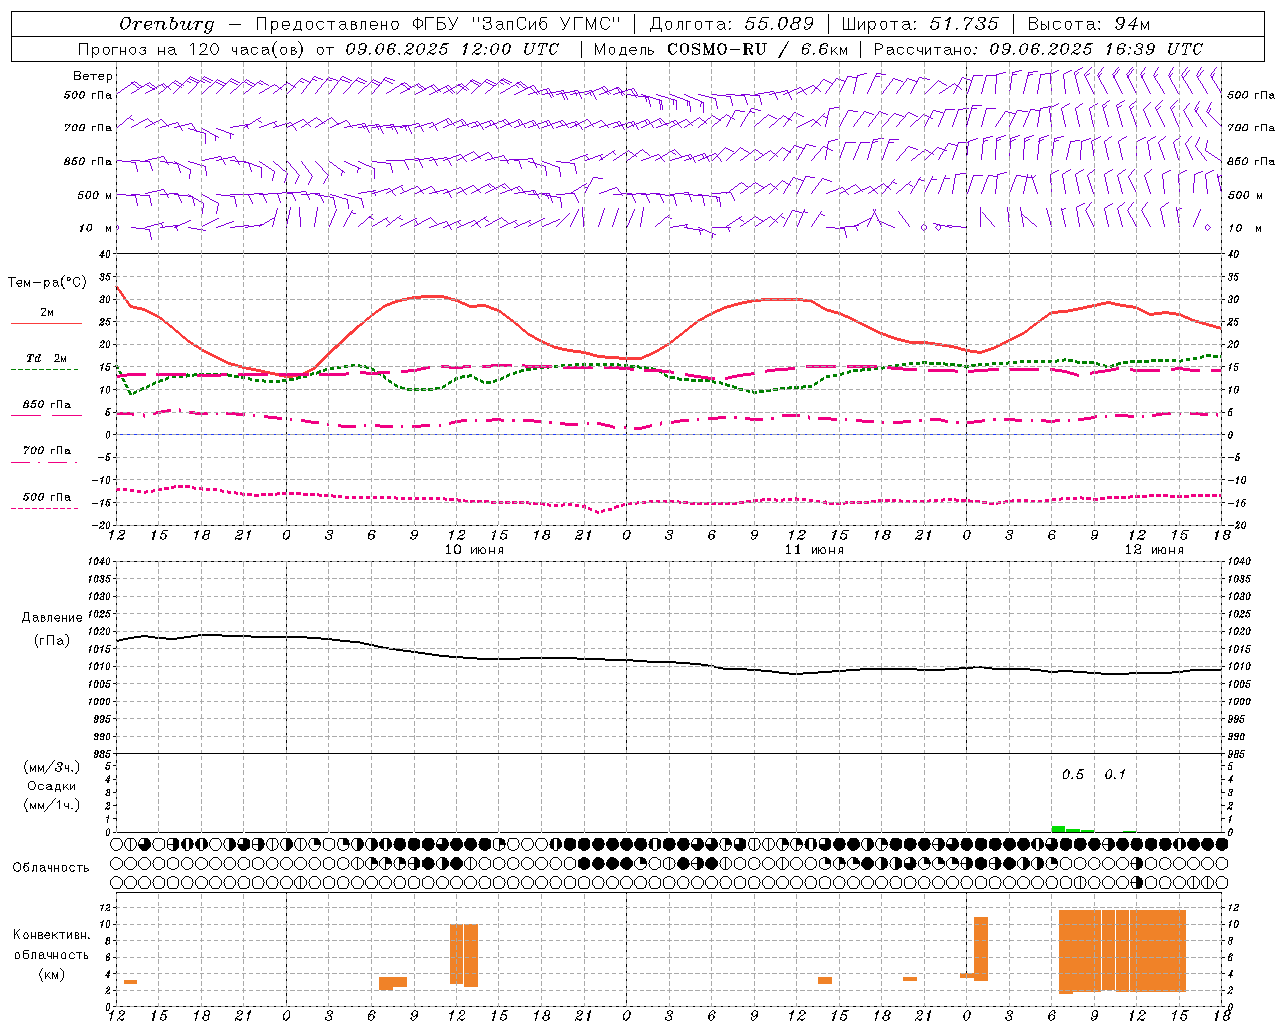Click the dotted line sample under temperature '500 гПа' legend
The height and width of the screenshot is (1024, 1280).
[46, 508]
